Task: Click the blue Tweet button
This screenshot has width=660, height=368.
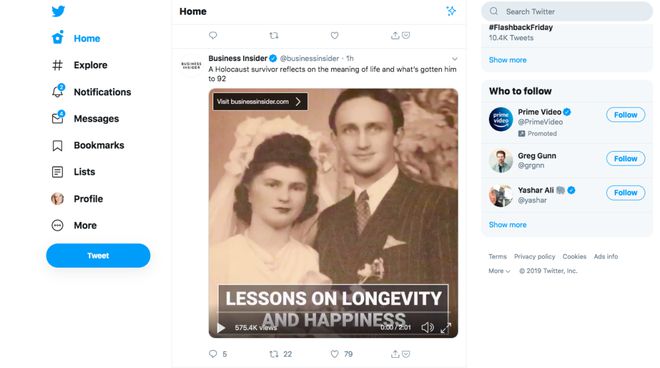Action: (x=98, y=255)
